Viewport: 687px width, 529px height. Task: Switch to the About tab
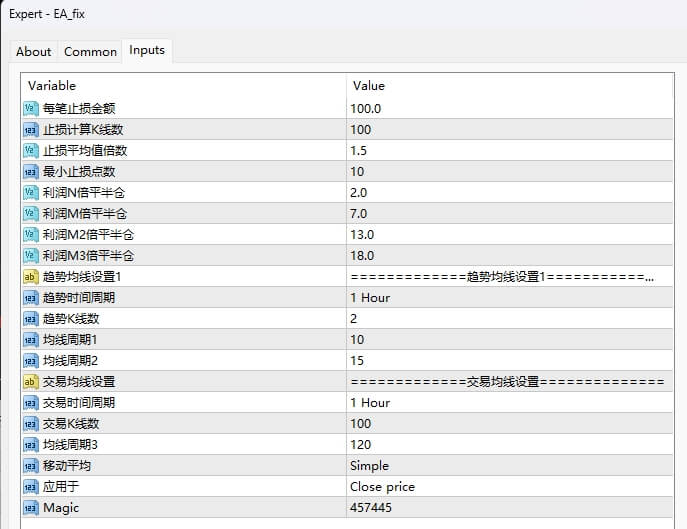coord(34,52)
